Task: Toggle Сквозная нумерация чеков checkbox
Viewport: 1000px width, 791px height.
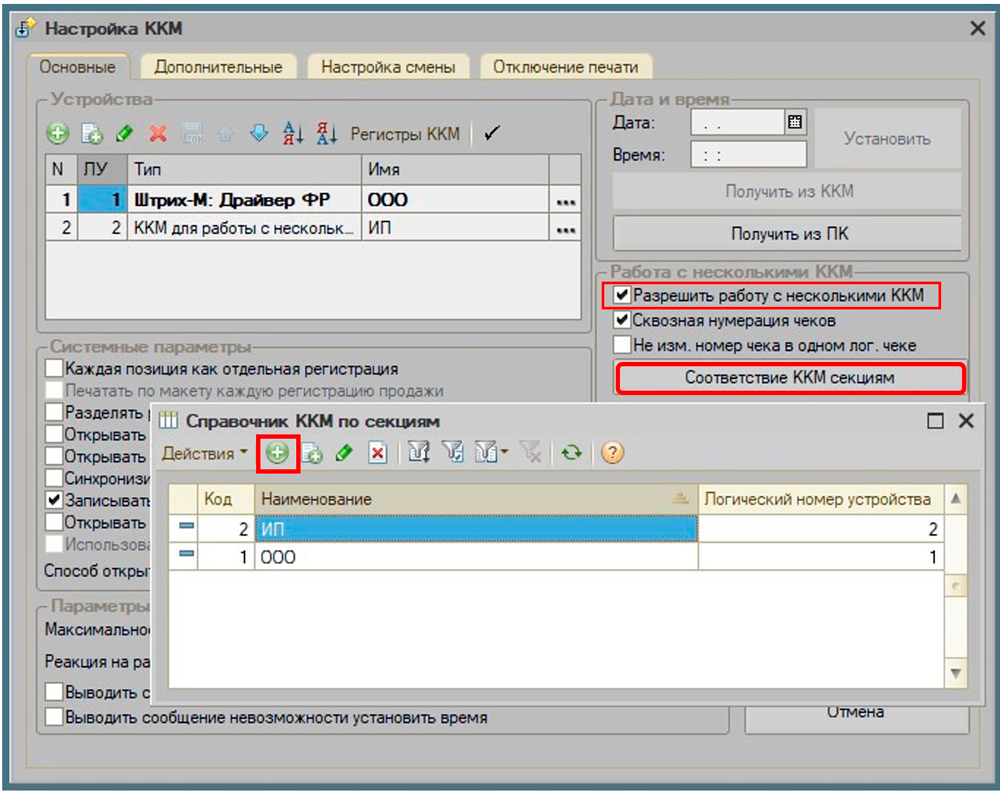Action: (623, 320)
